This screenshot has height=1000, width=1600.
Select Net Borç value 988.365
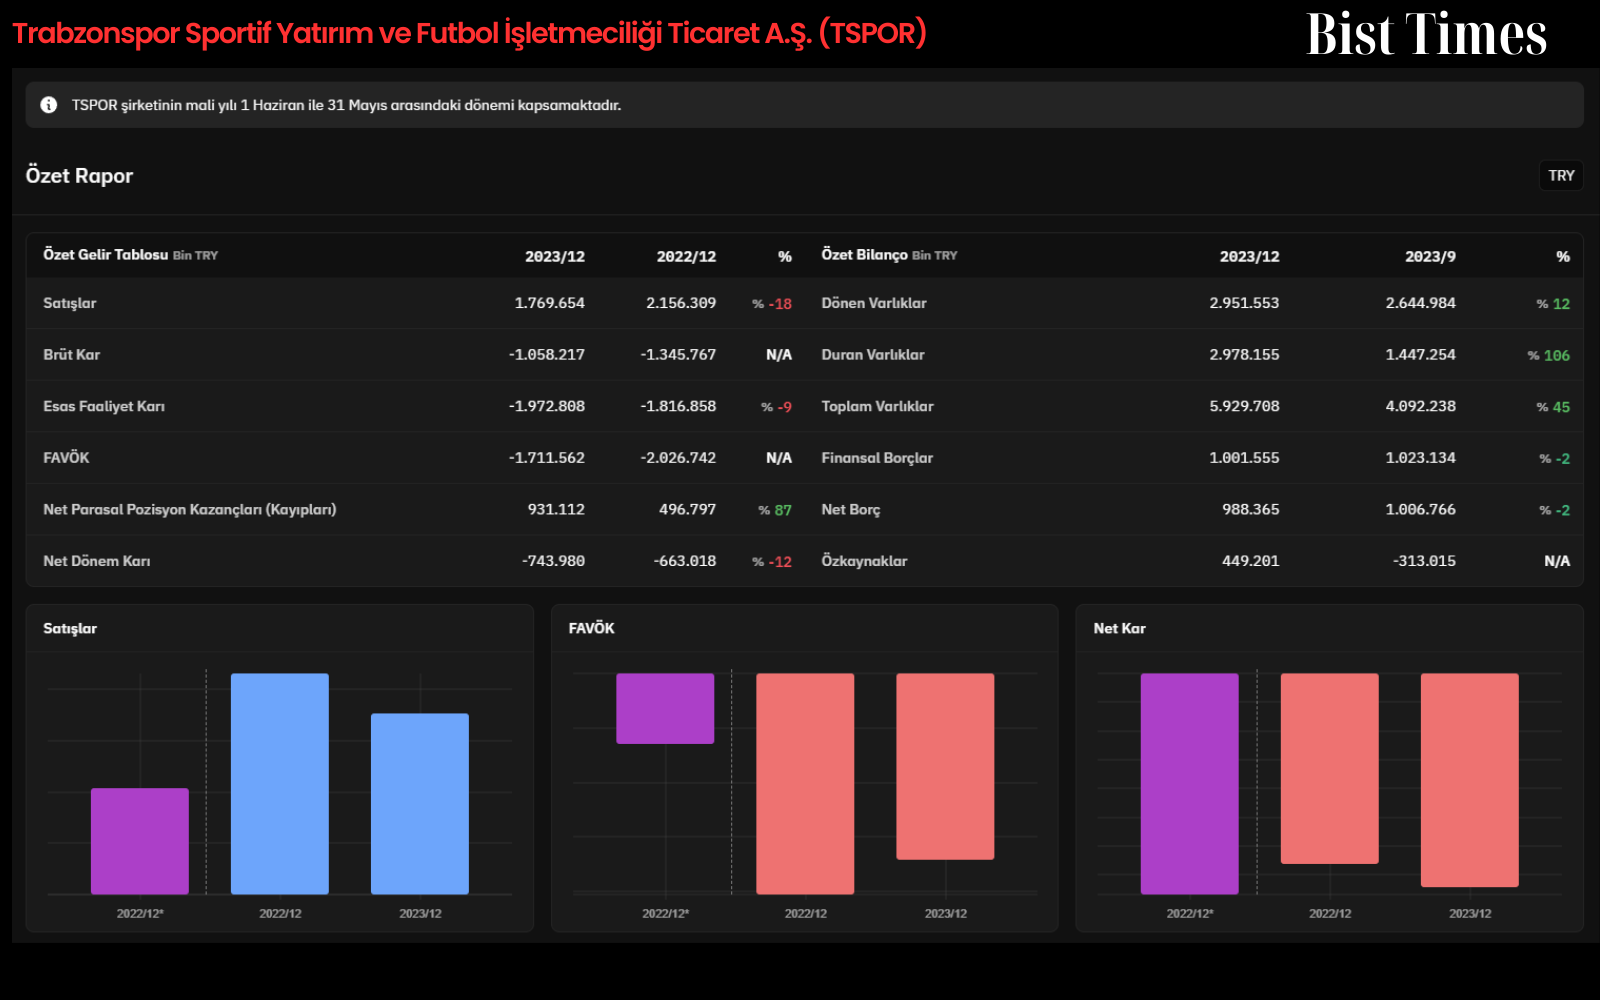1250,509
